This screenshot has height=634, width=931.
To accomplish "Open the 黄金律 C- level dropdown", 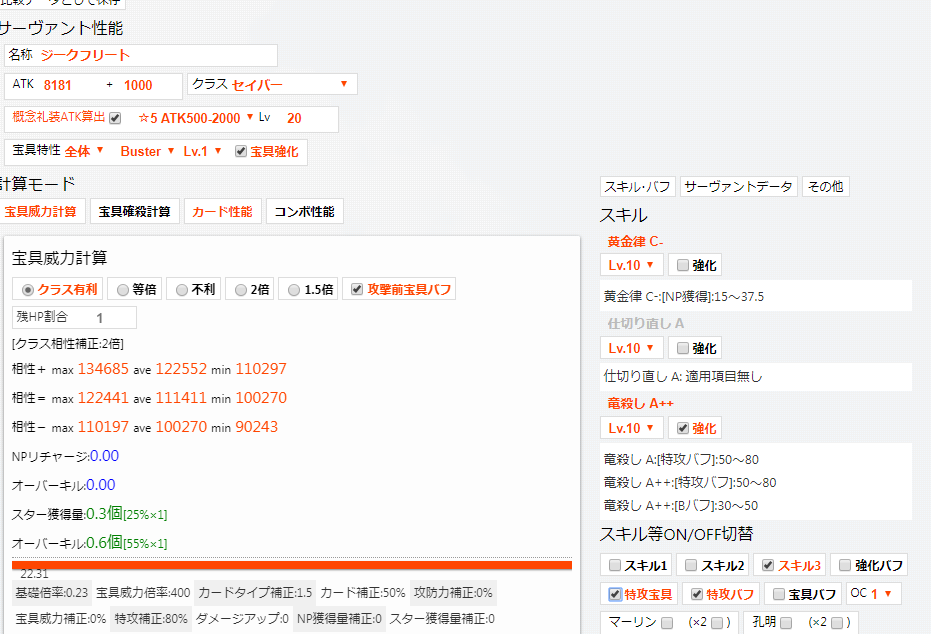I will coord(632,265).
